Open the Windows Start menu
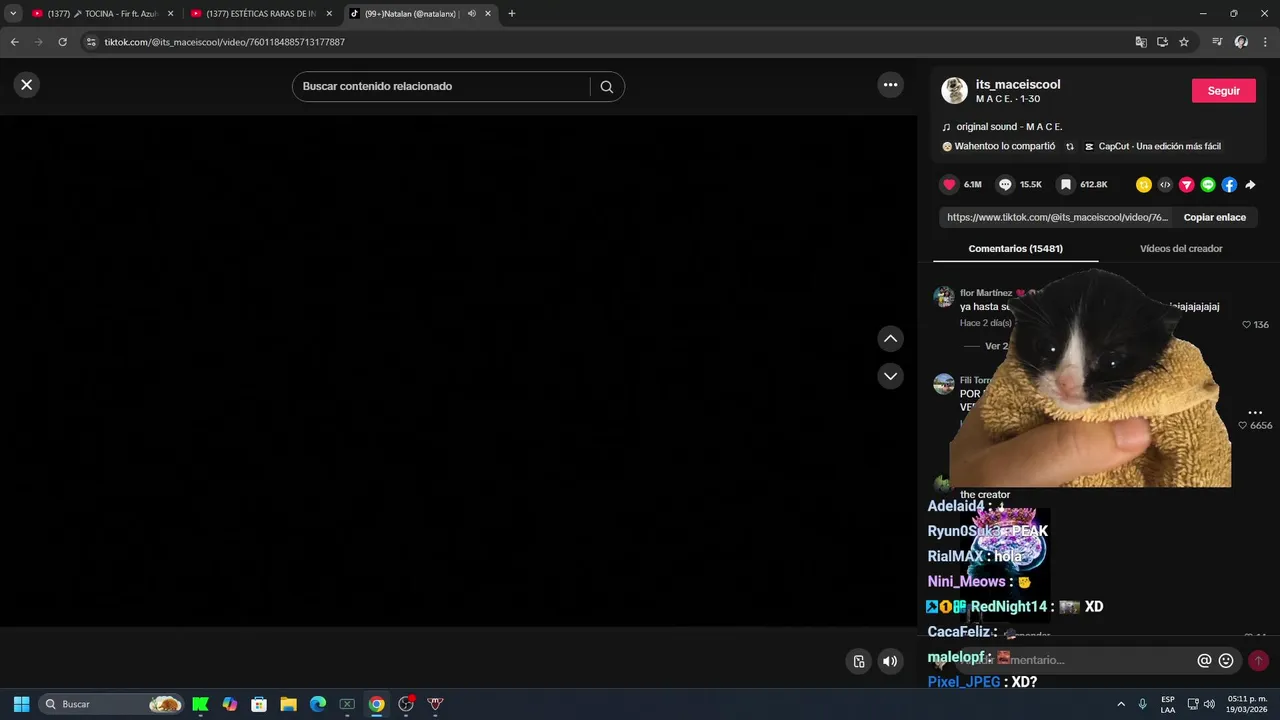This screenshot has width=1280, height=720. coord(21,704)
